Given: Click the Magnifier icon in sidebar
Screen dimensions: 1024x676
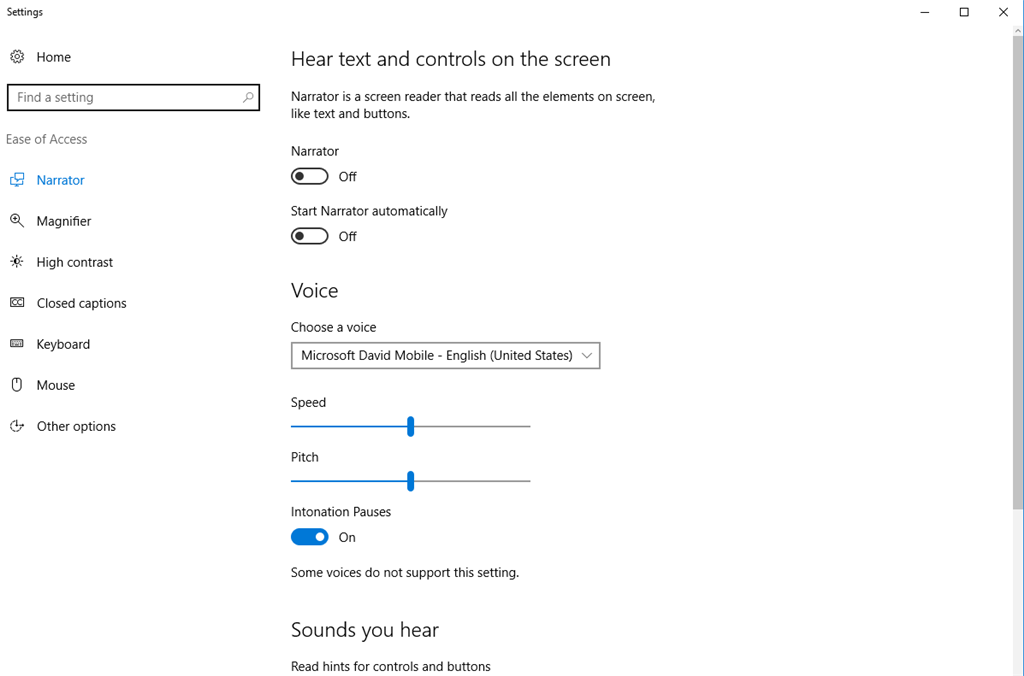Looking at the screenshot, I should pyautogui.click(x=17, y=221).
